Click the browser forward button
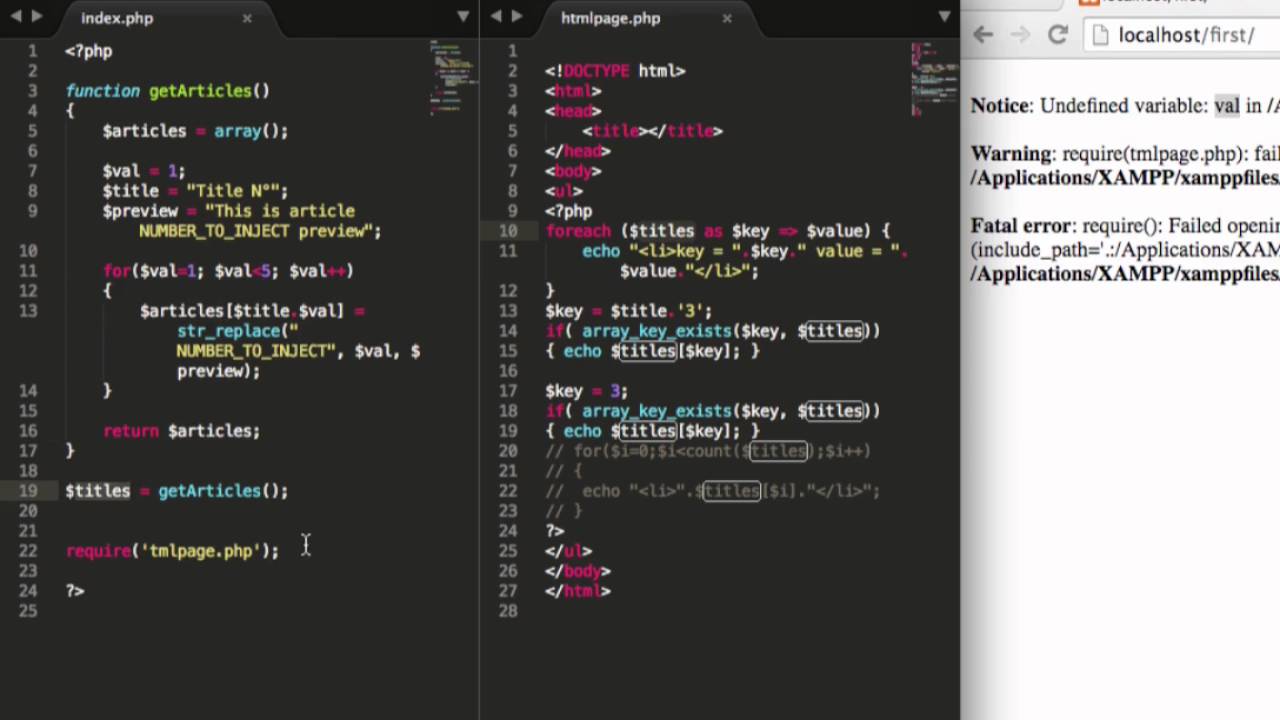 (x=1020, y=35)
